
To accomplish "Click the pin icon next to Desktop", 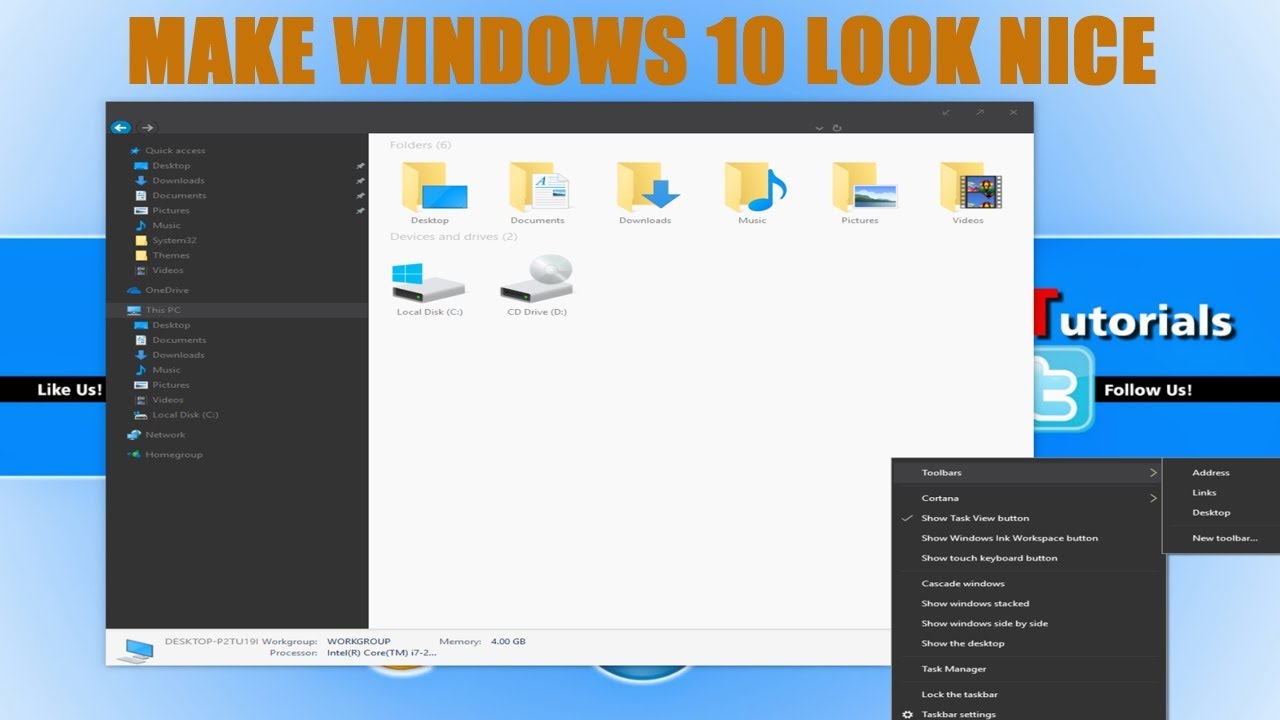I will (x=360, y=166).
